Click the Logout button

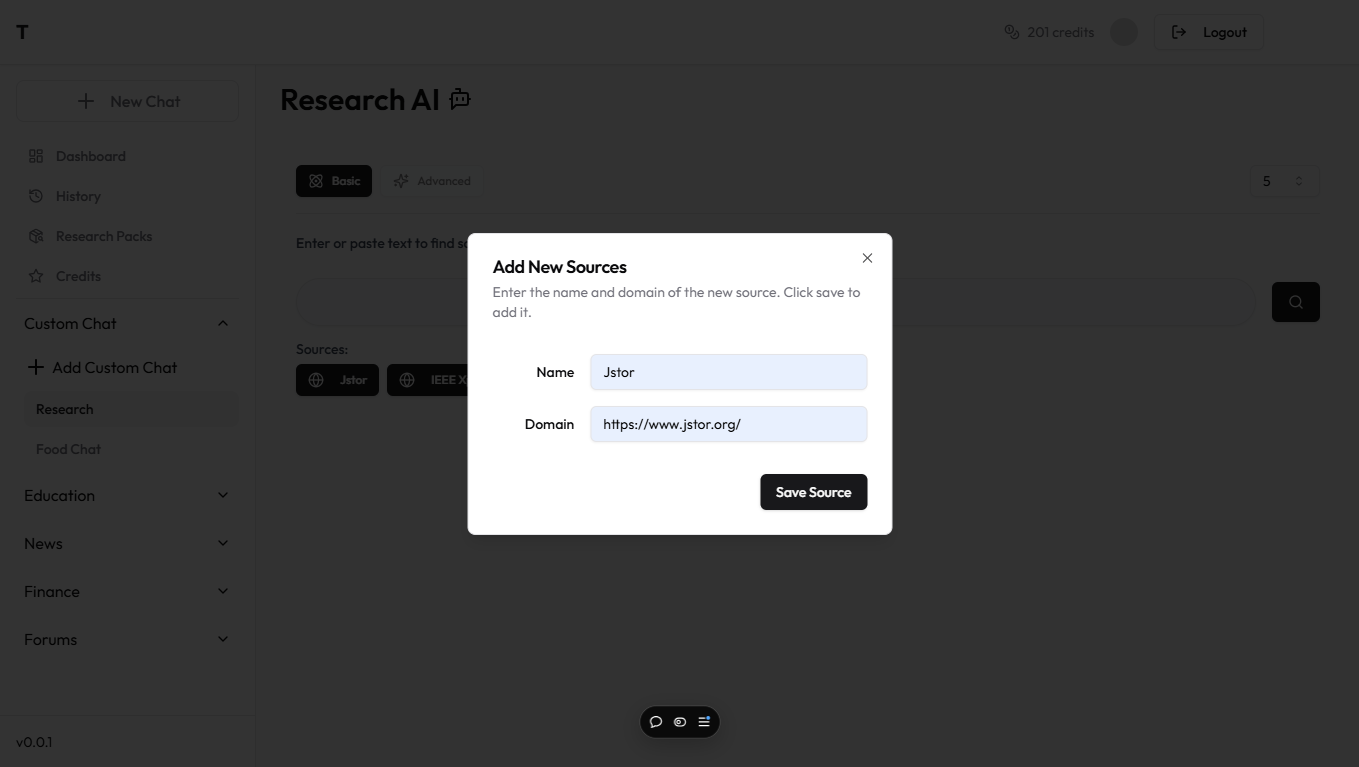tap(1208, 32)
